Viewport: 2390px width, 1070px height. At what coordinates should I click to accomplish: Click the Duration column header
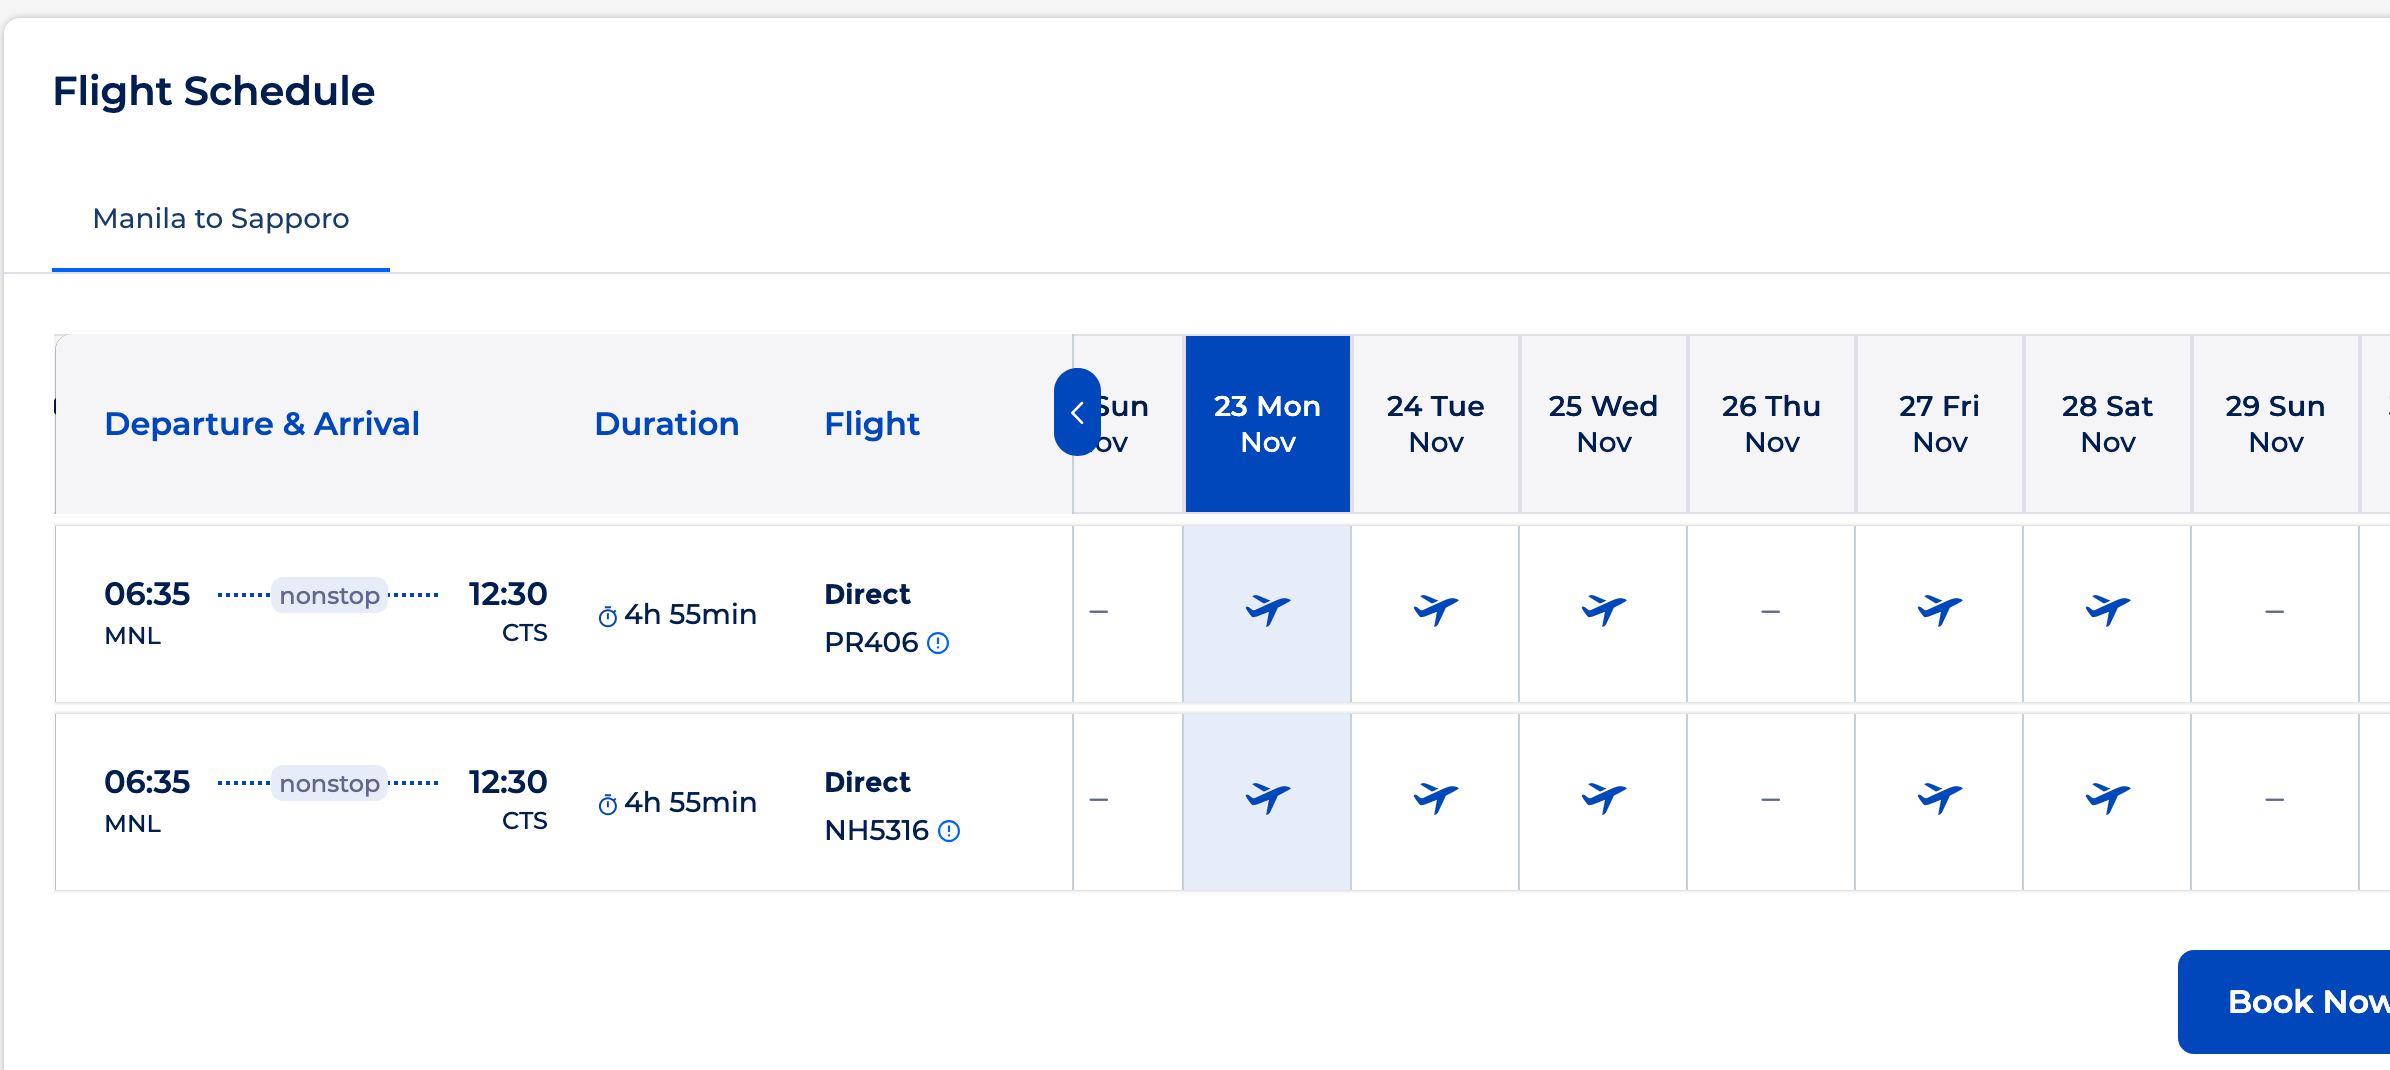click(667, 424)
